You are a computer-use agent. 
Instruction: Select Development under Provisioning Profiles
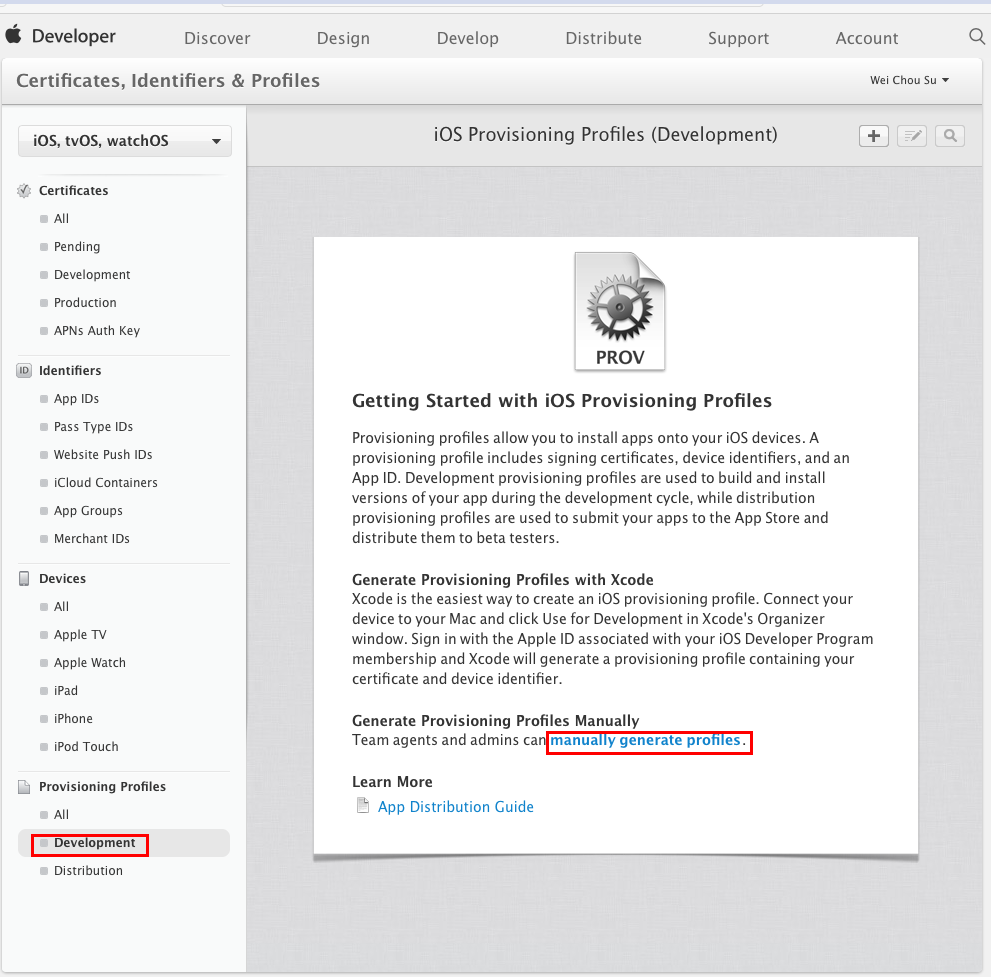pos(94,843)
